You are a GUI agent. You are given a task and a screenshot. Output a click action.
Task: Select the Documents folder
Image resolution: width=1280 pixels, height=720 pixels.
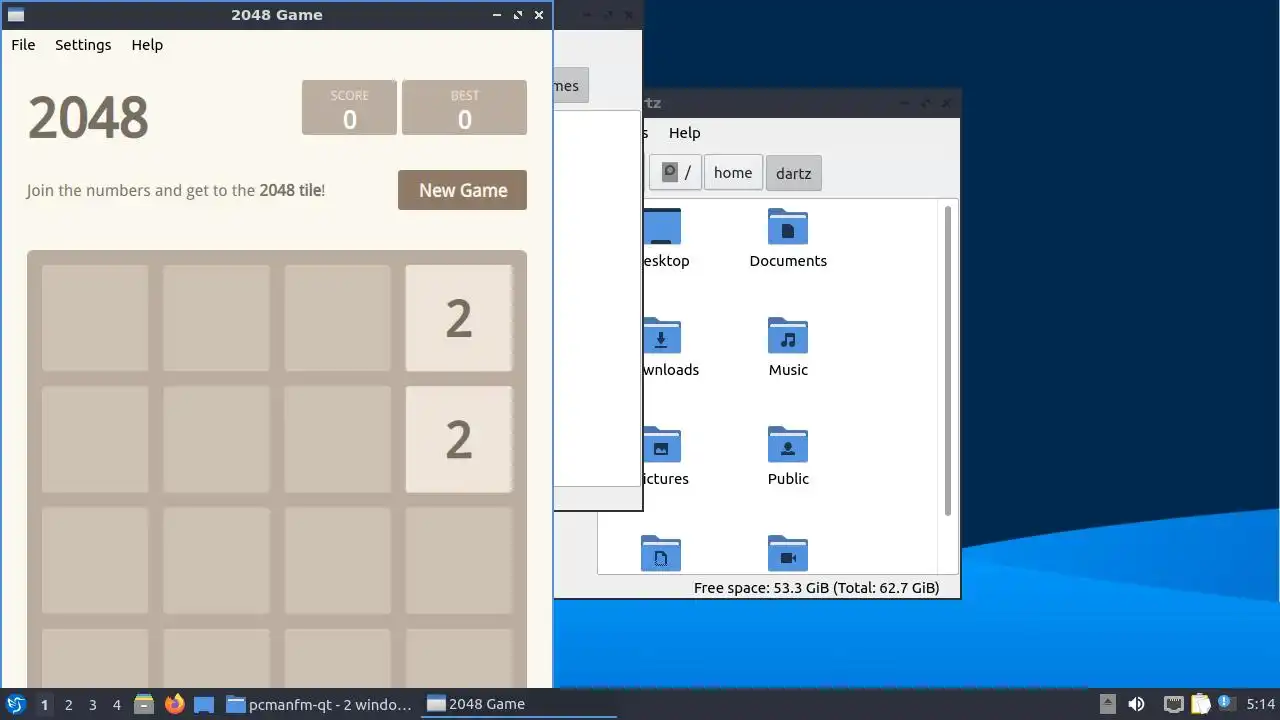point(788,239)
